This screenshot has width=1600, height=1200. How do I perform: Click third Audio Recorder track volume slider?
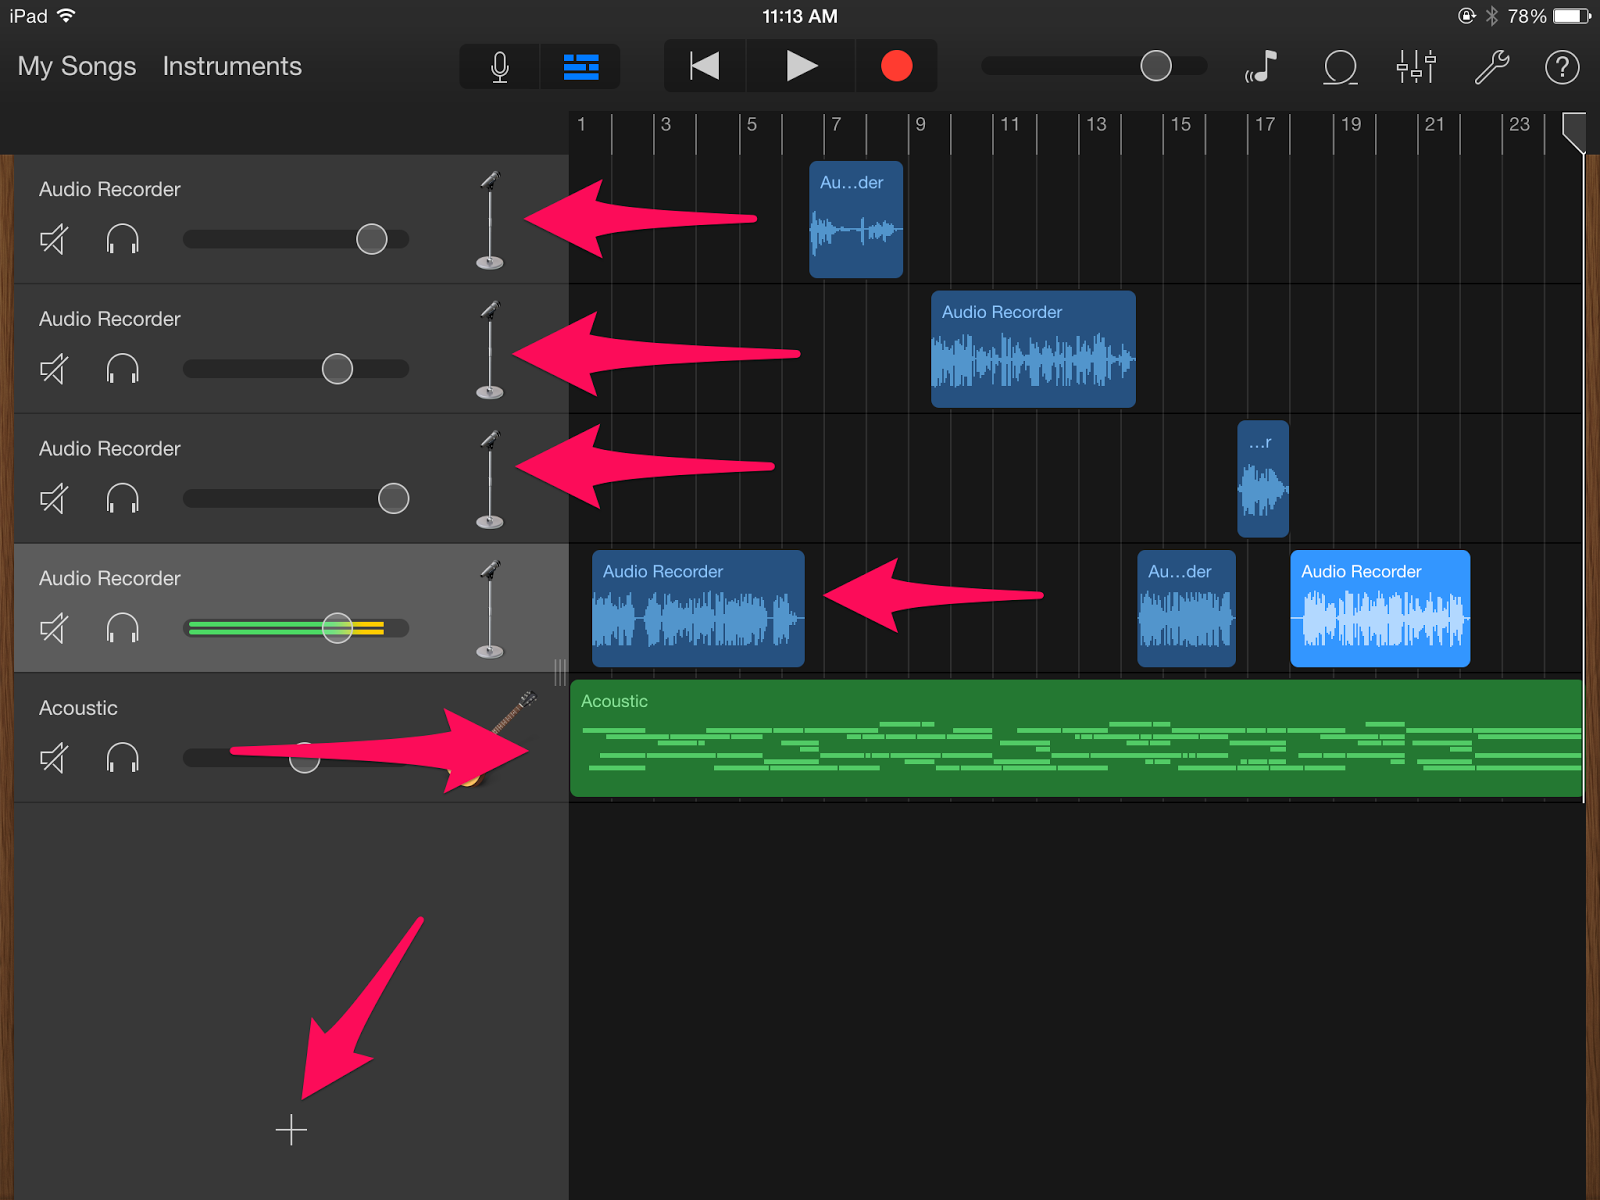[296, 498]
